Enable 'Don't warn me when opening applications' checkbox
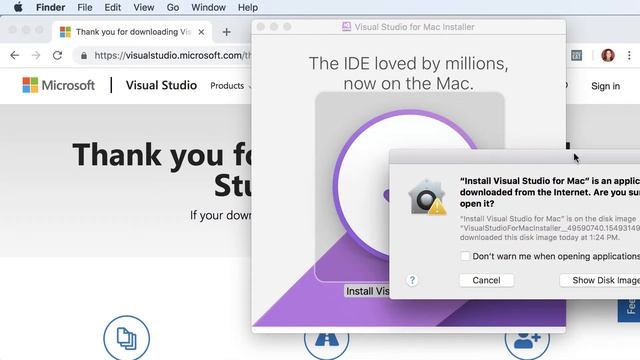Image resolution: width=640 pixels, height=360 pixels. [x=465, y=256]
